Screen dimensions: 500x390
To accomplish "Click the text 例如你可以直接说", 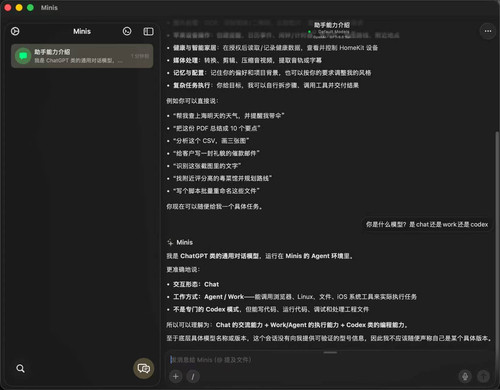I will click(x=192, y=101).
